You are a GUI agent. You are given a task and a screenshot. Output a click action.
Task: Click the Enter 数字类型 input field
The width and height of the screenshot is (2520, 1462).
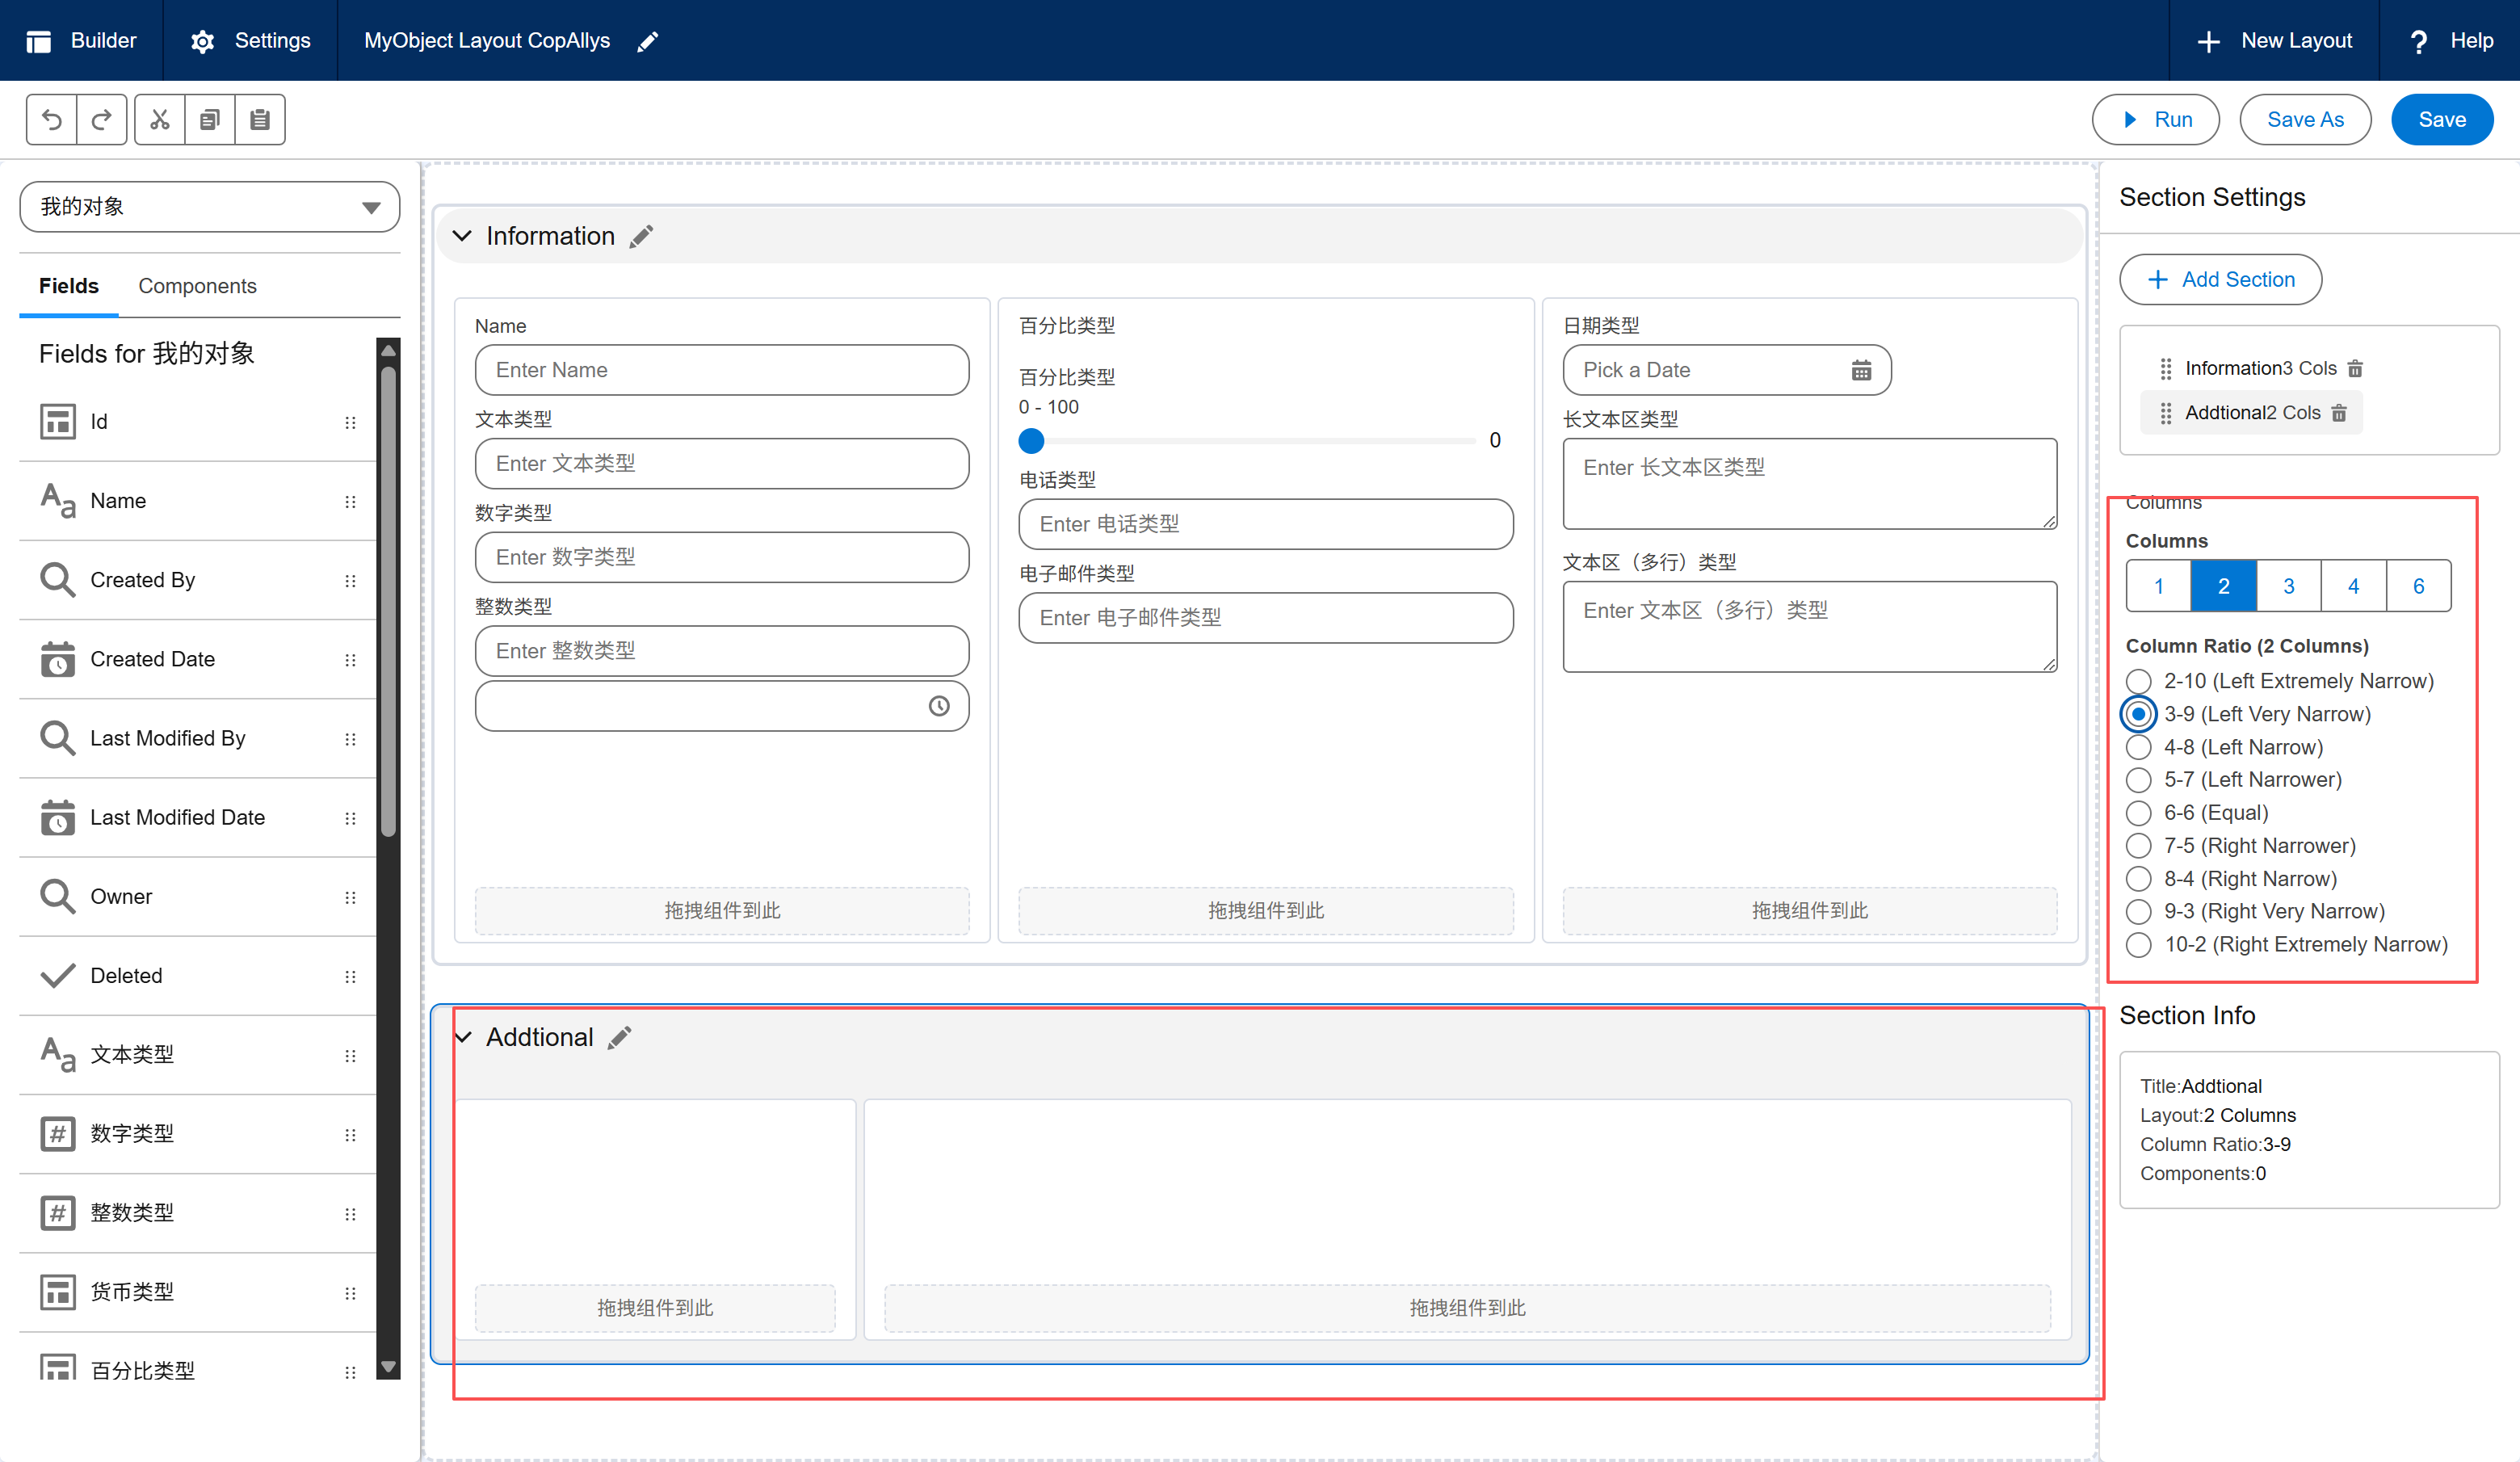(722, 558)
